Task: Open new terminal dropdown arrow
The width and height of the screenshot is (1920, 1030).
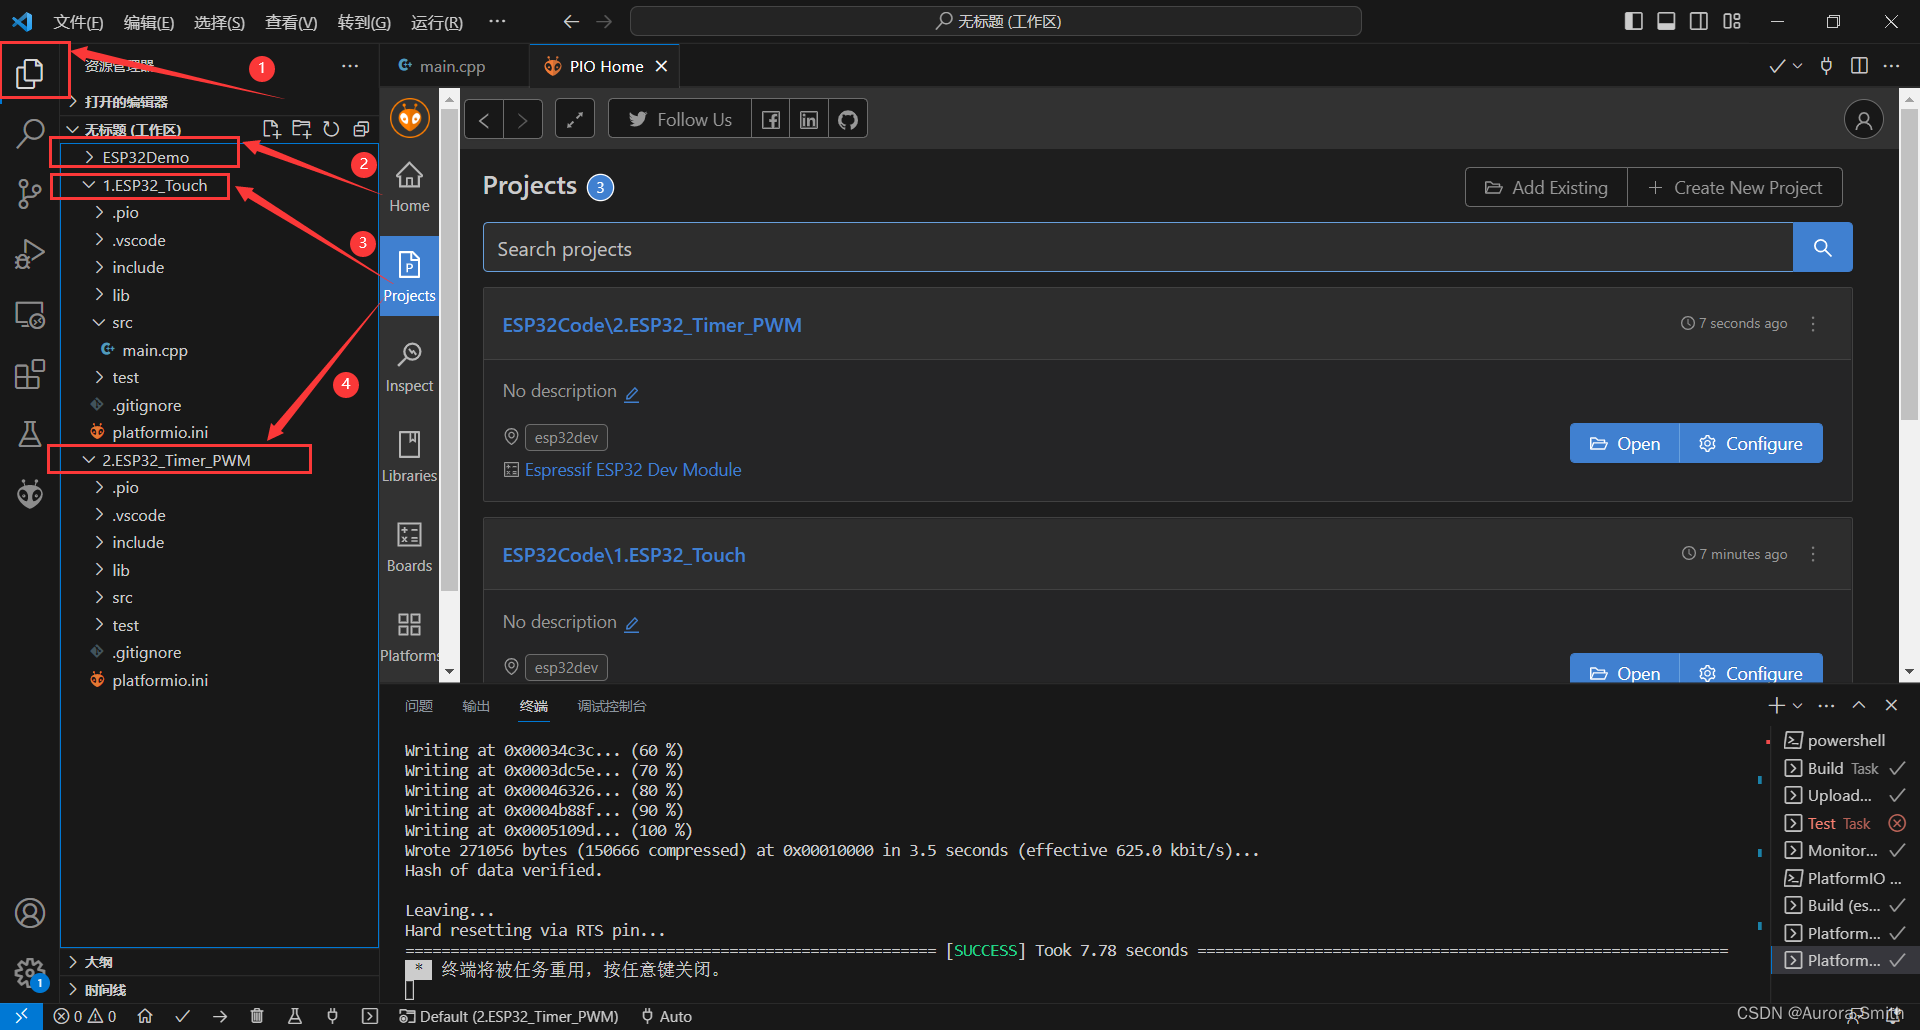Action: click(1797, 706)
